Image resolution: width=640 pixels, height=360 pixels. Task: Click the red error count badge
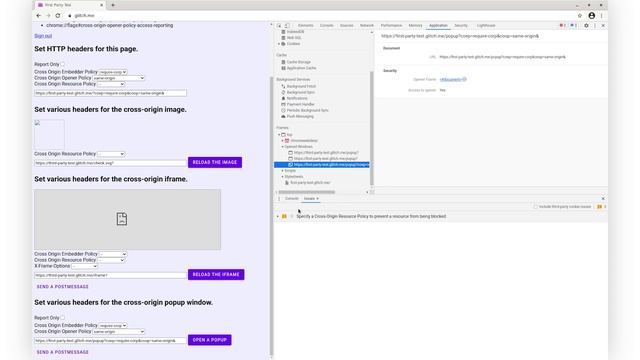click(x=562, y=25)
